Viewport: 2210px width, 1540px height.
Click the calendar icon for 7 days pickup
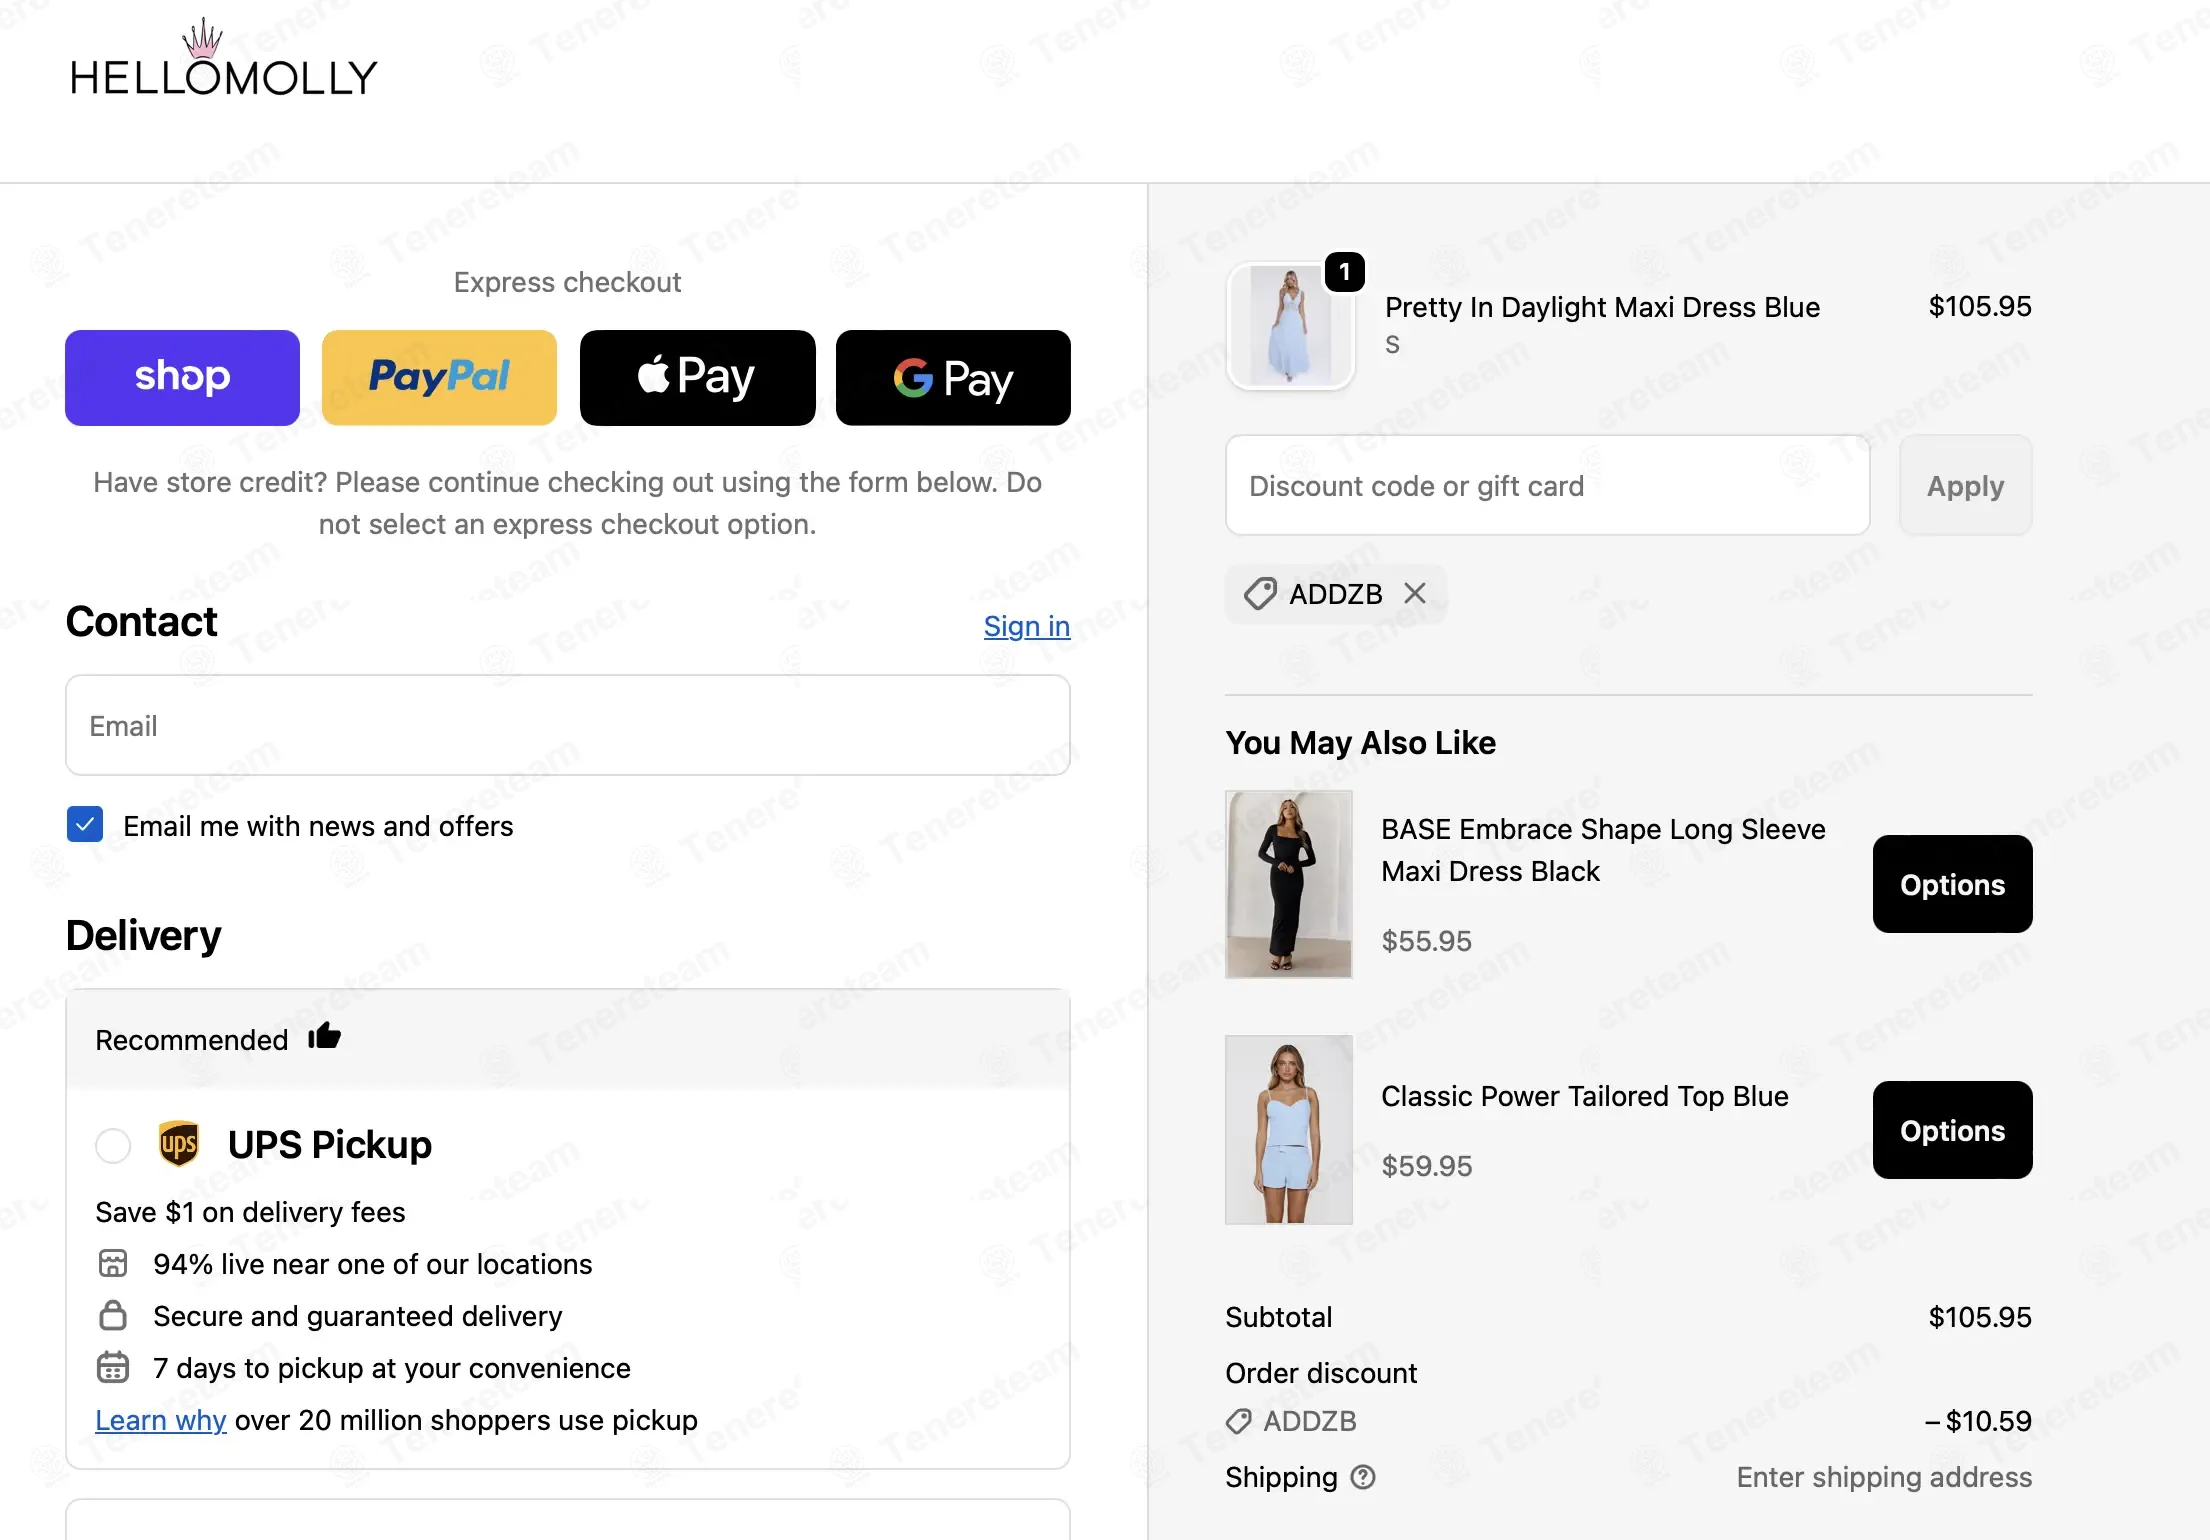pyautogui.click(x=113, y=1367)
